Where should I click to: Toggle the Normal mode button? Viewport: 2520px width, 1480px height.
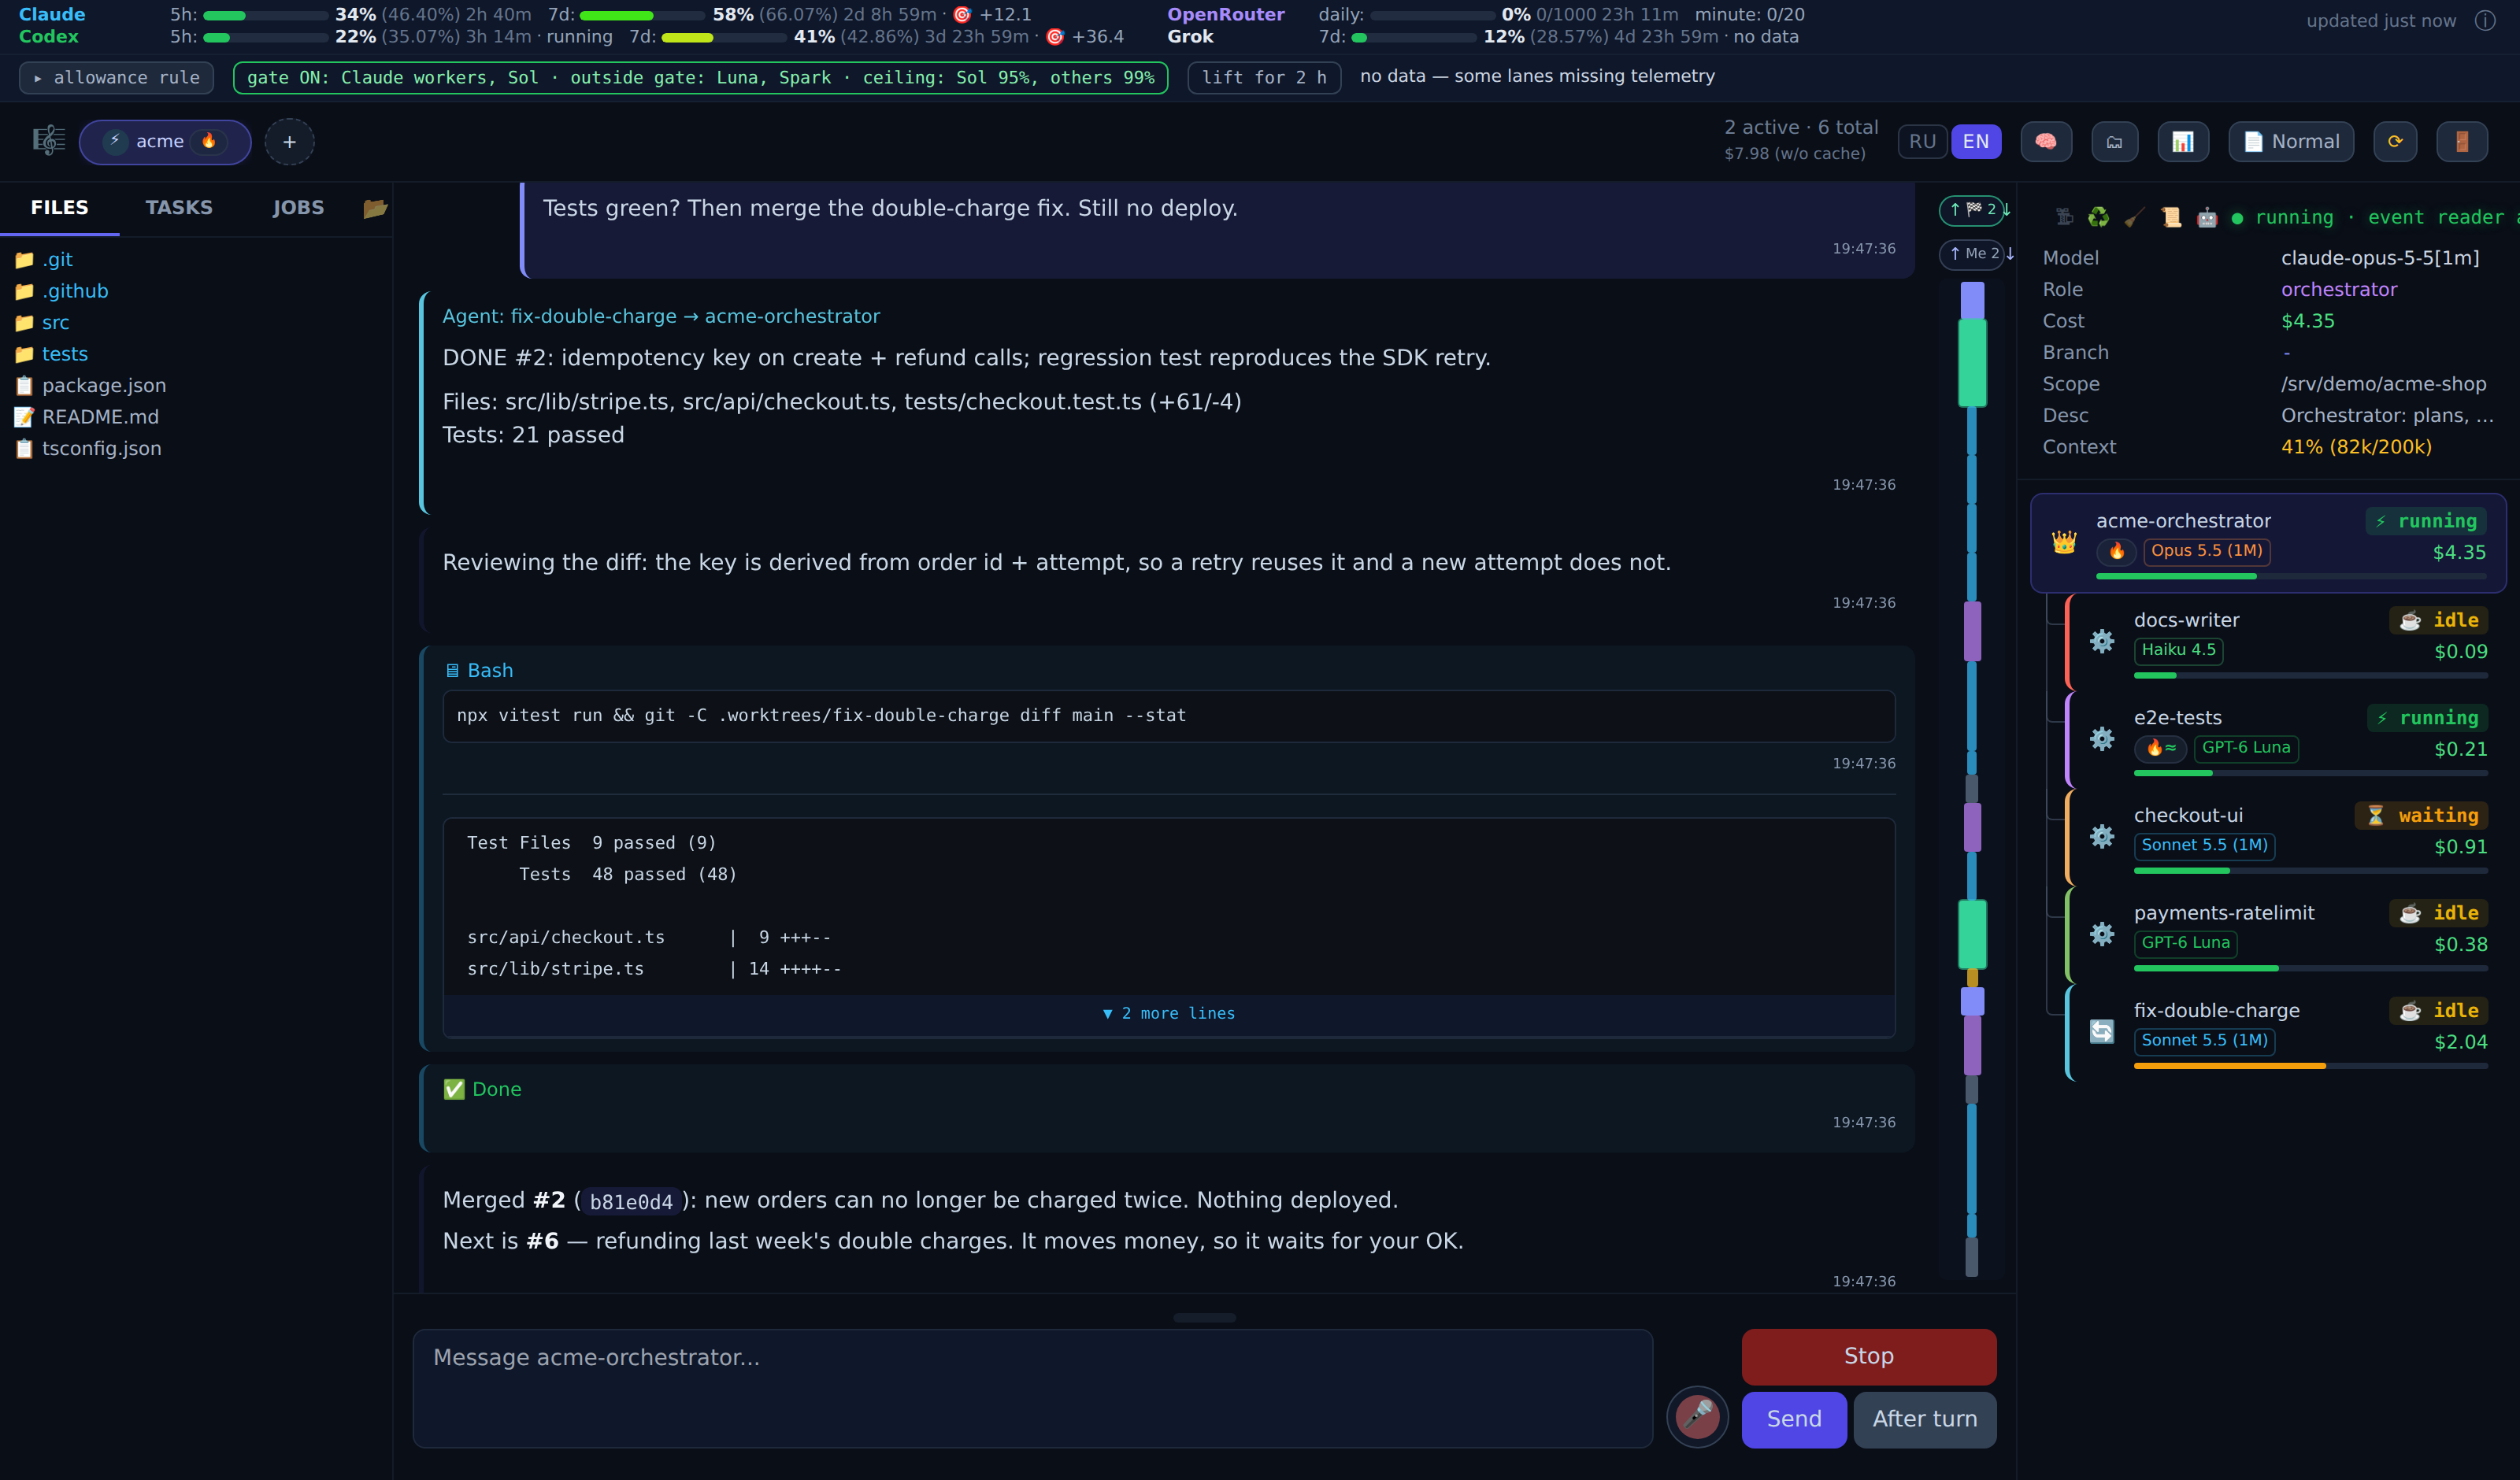[x=2290, y=142]
